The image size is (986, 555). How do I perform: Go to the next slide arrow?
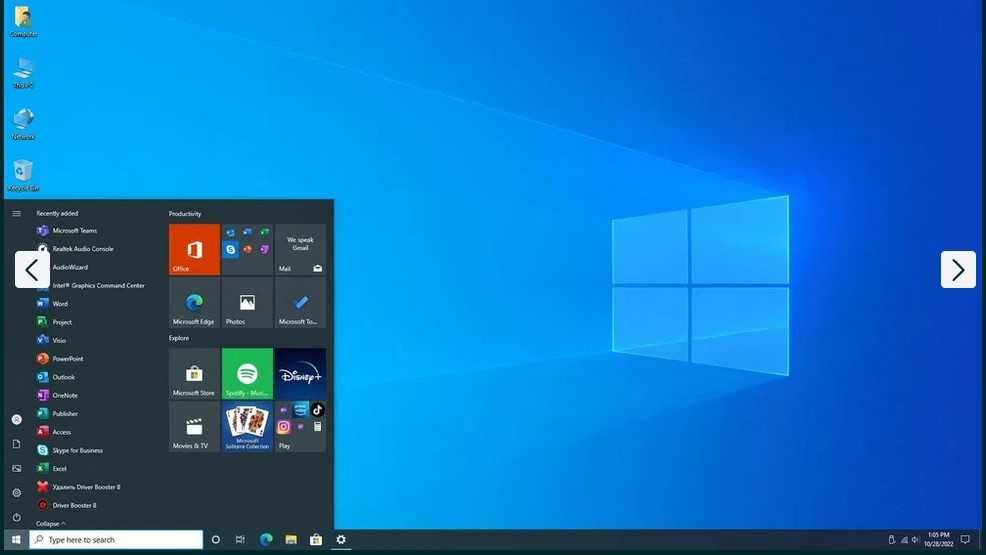958,270
